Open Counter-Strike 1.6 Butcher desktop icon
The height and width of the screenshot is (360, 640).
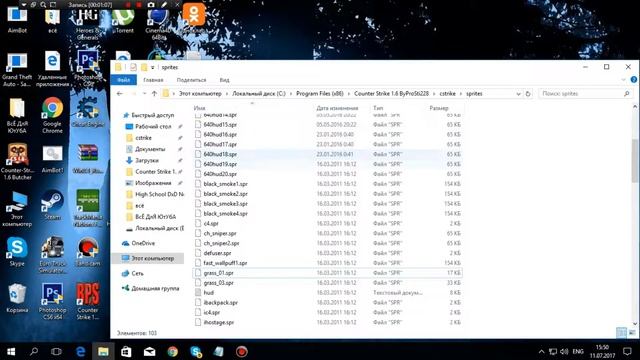tap(17, 162)
